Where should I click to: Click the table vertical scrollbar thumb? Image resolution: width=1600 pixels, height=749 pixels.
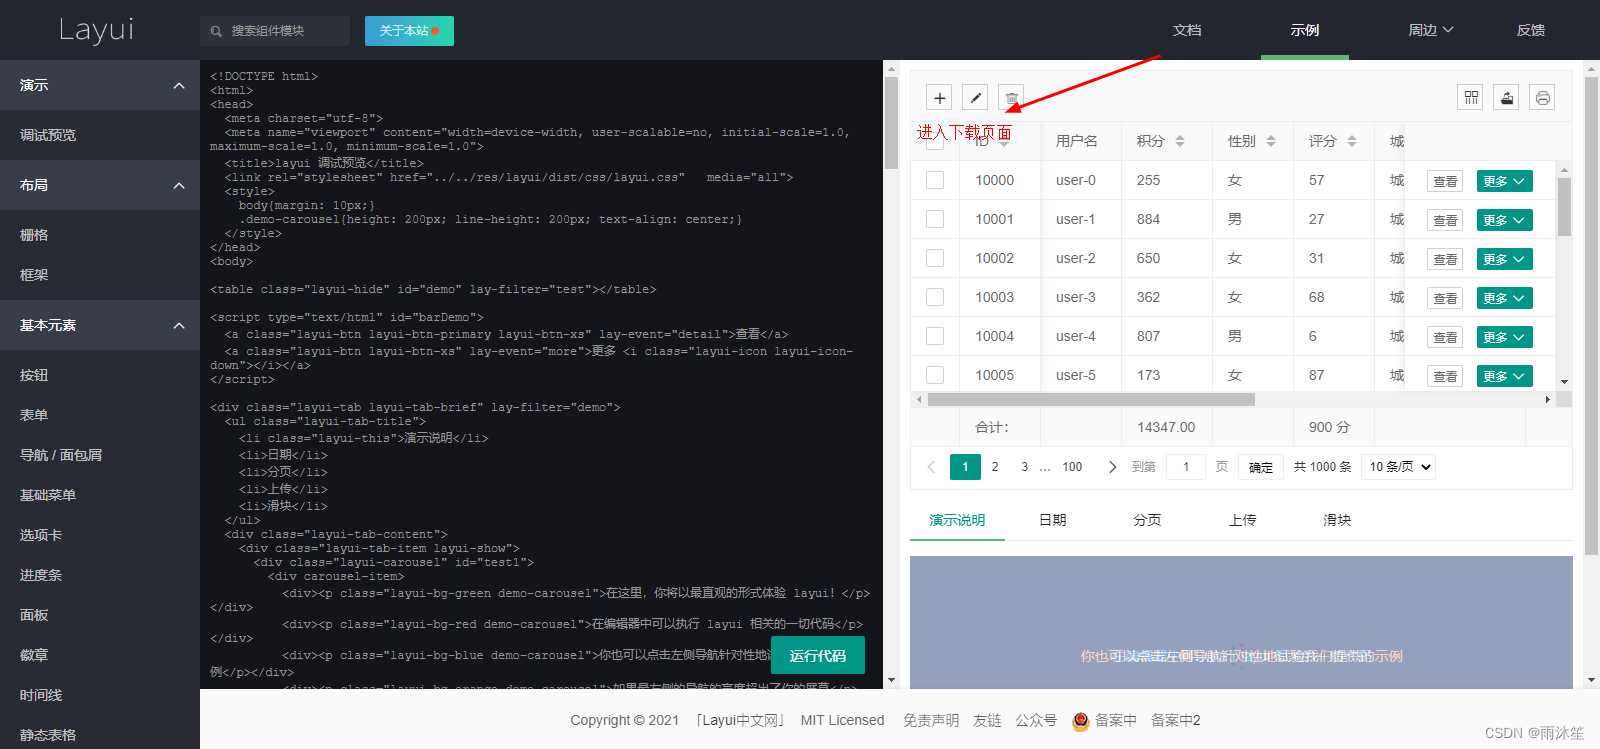[x=1564, y=207]
